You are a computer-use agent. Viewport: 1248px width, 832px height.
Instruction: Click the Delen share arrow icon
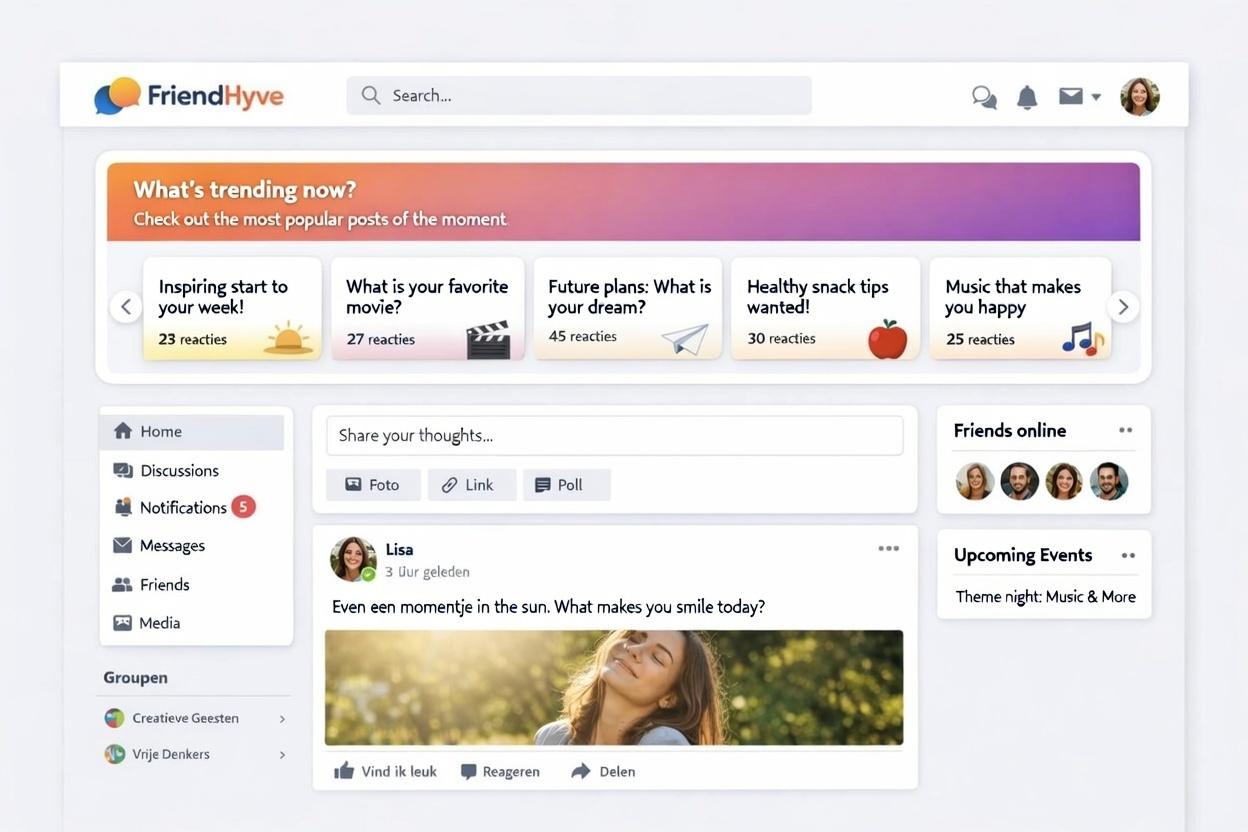(x=581, y=771)
